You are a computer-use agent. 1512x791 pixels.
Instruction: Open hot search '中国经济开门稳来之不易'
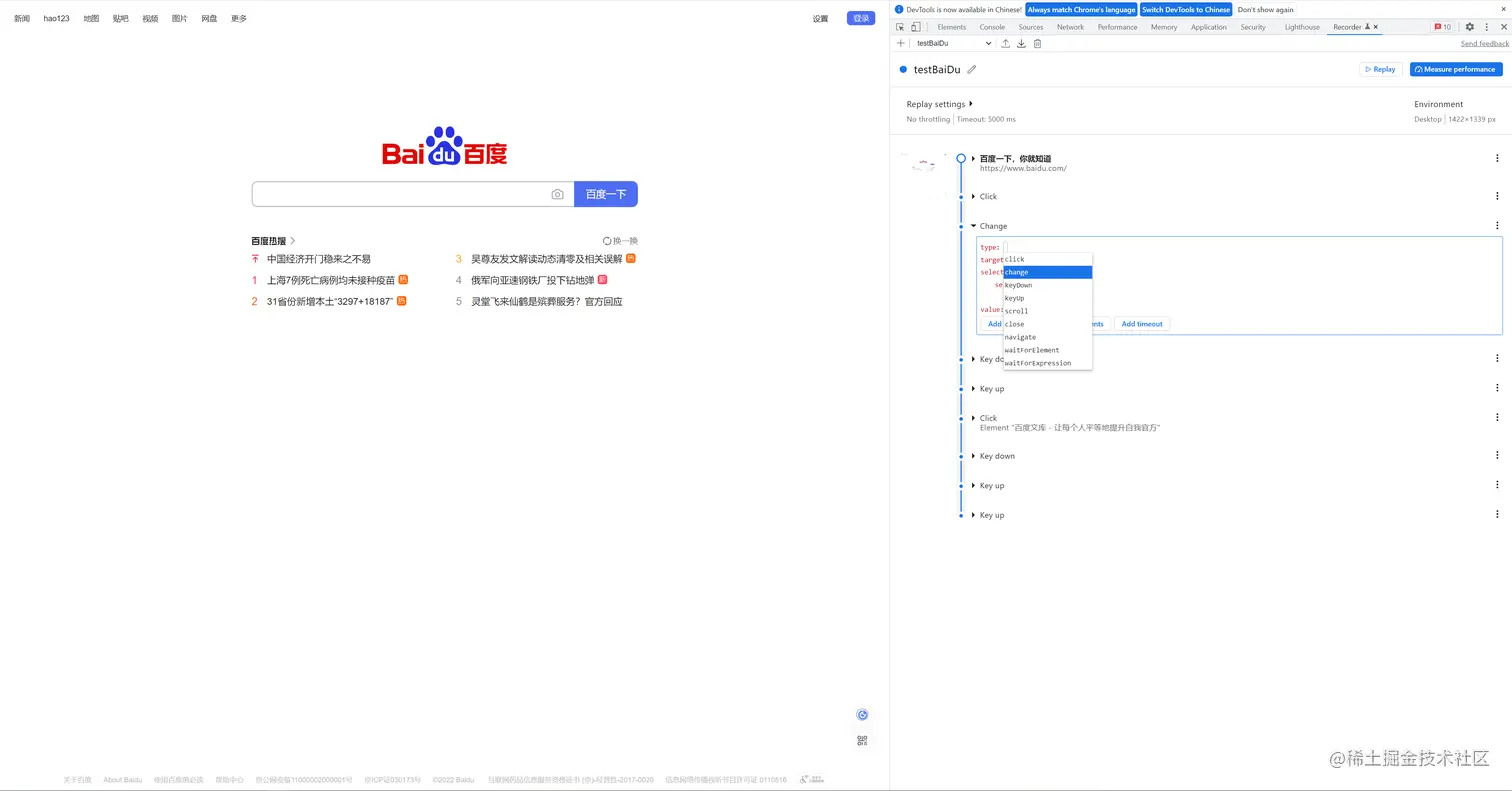319,259
